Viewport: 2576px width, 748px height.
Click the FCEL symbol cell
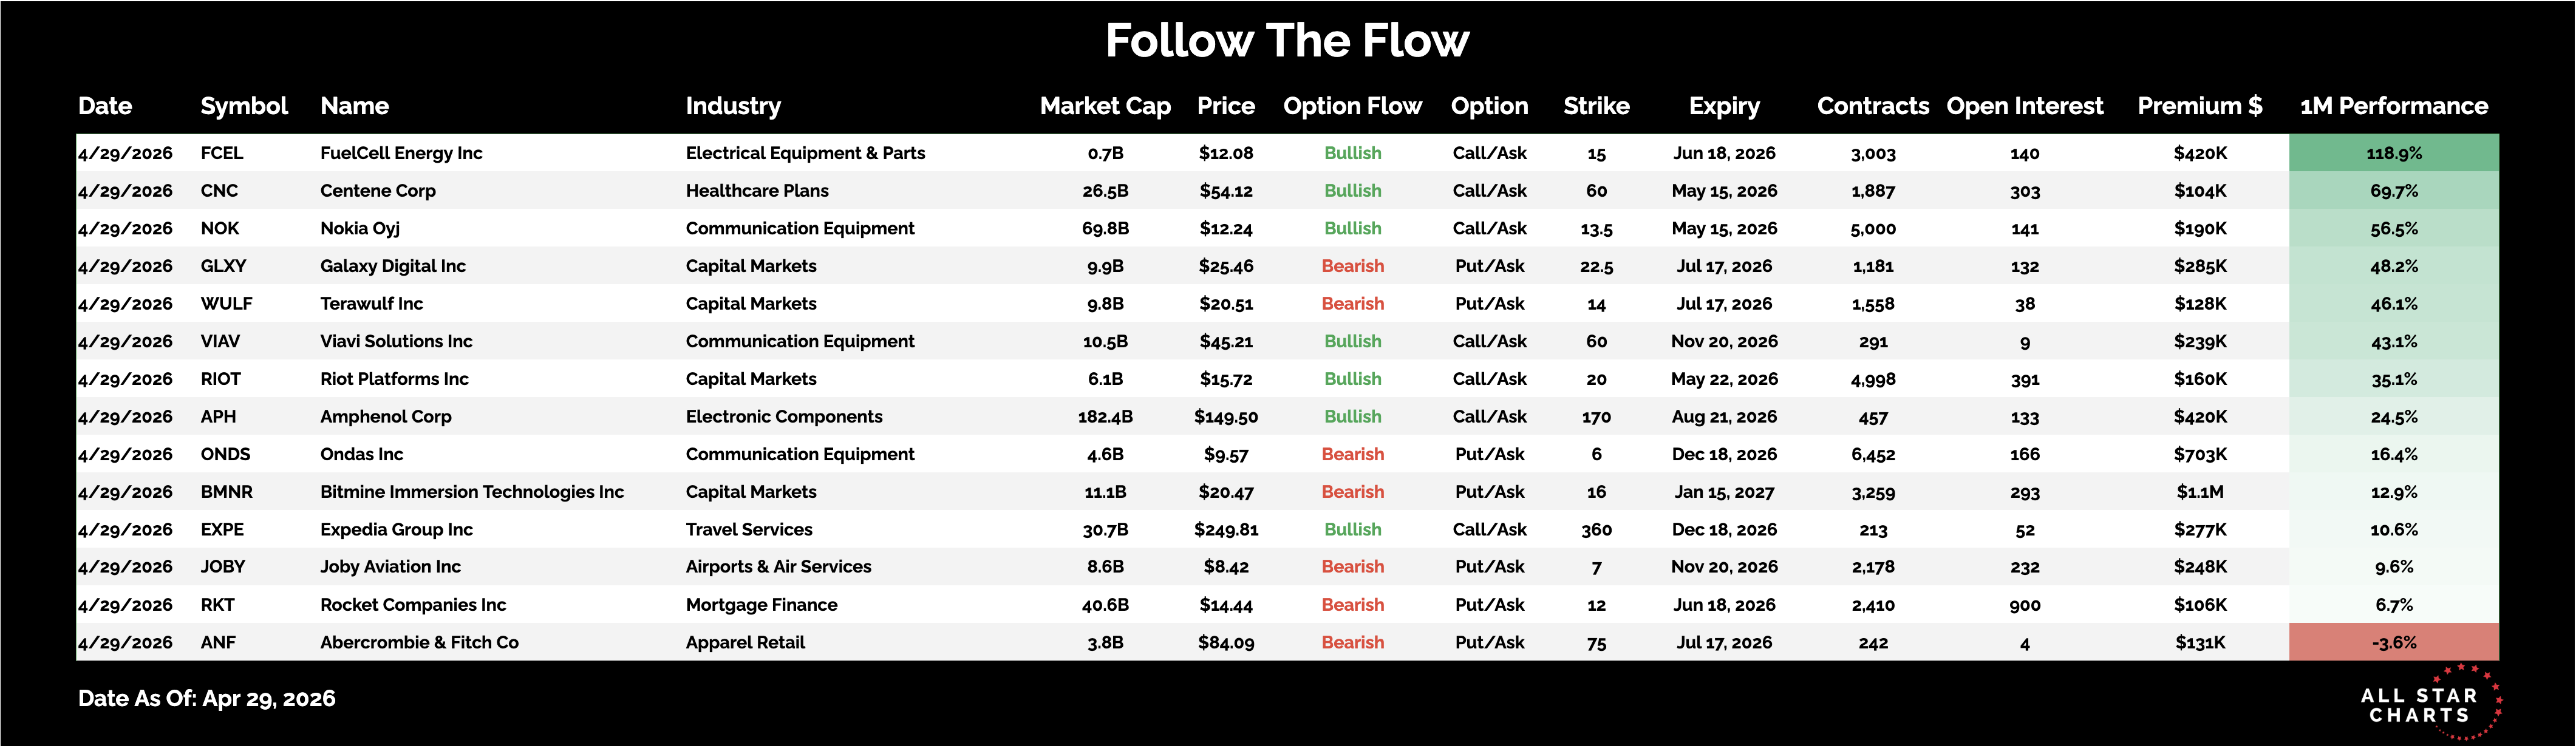click(222, 153)
